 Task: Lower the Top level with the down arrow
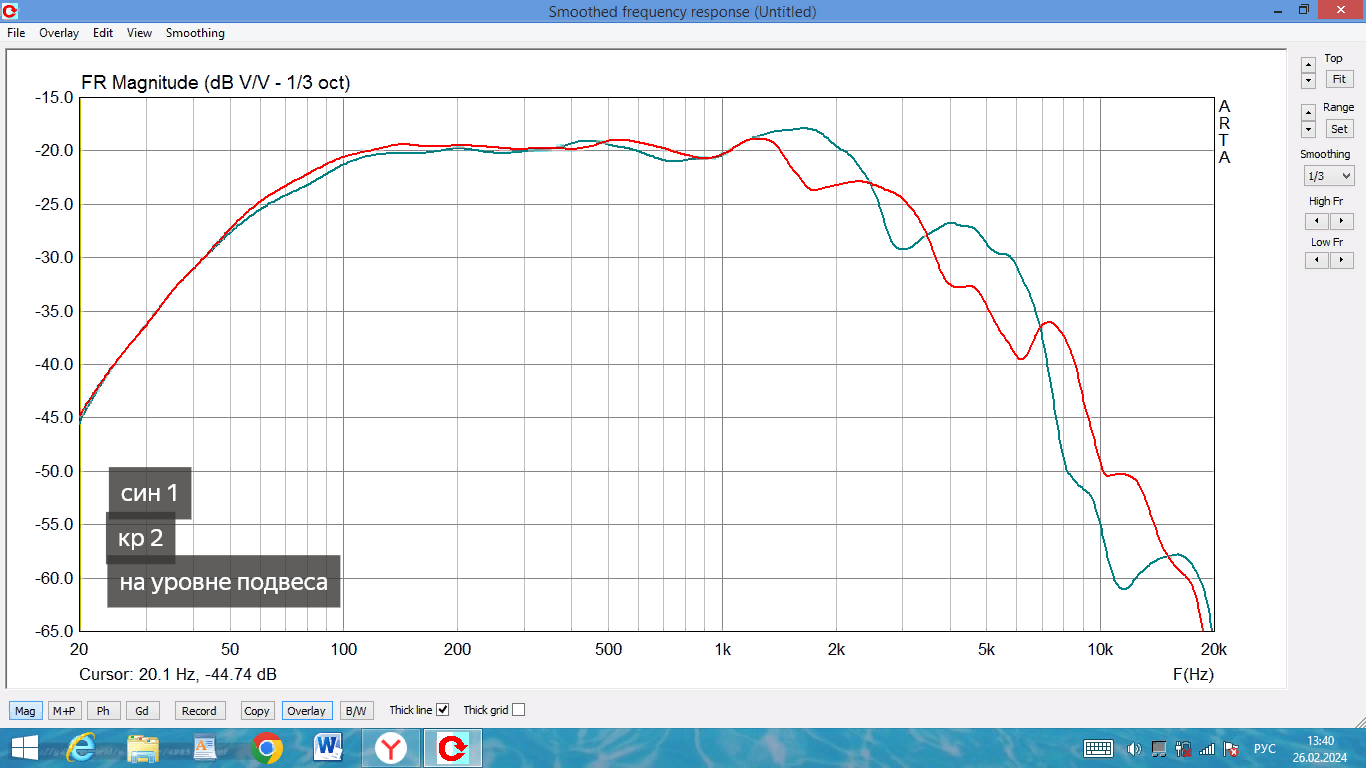point(1308,80)
